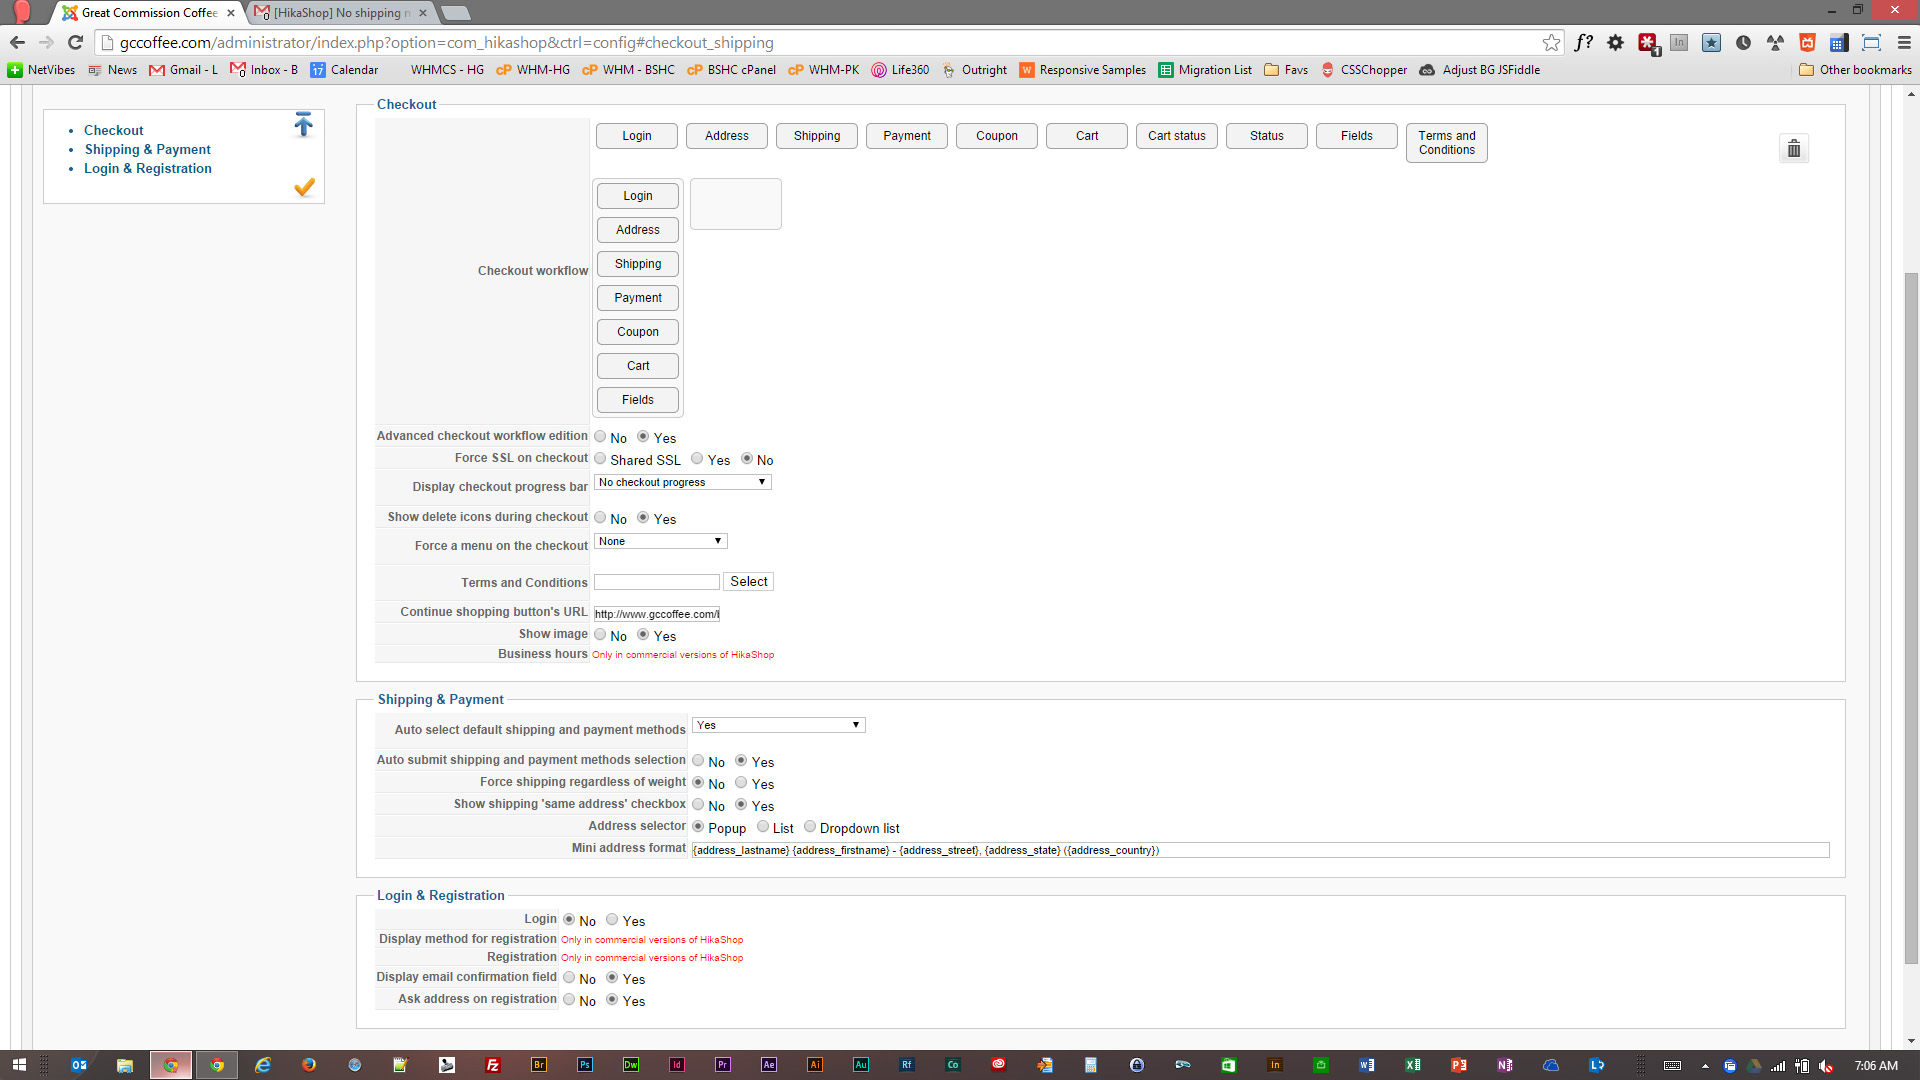Click the trash can icon in workflow
1920x1080 pixels.
(x=1794, y=149)
